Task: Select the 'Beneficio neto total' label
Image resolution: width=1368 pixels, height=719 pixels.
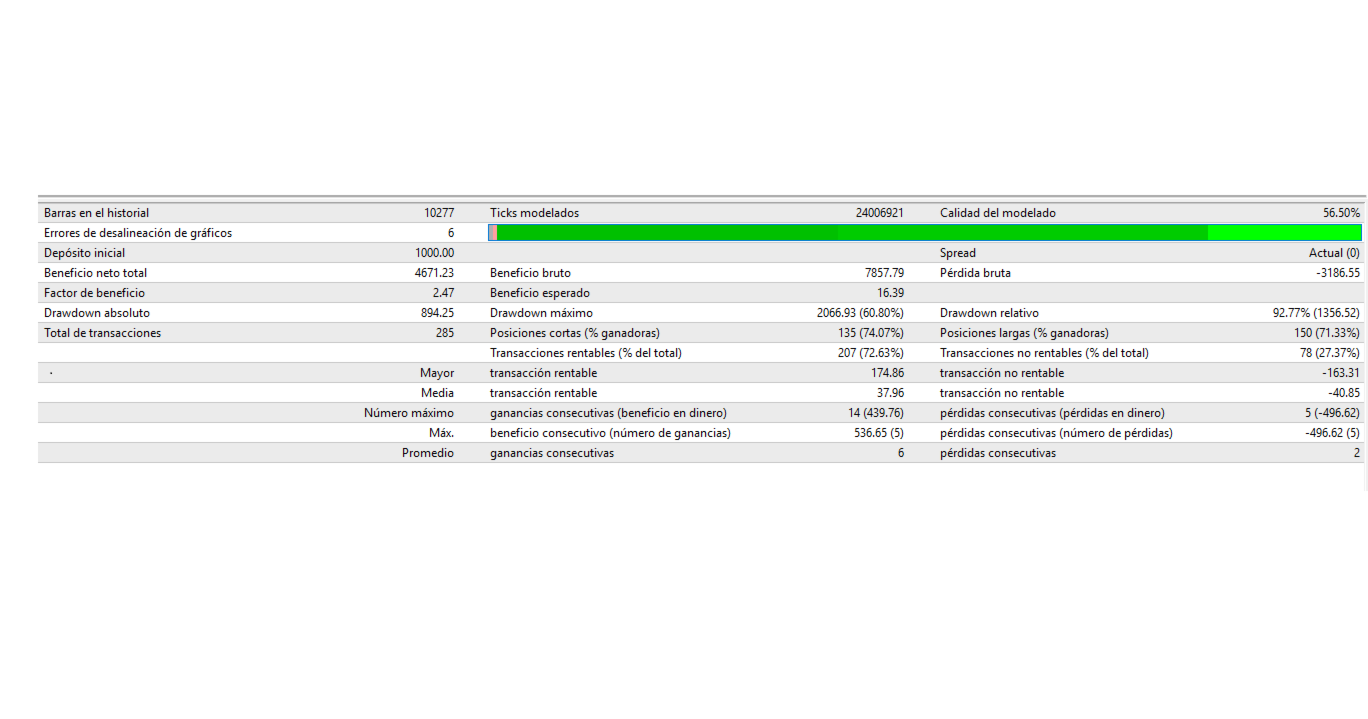Action: click(96, 273)
